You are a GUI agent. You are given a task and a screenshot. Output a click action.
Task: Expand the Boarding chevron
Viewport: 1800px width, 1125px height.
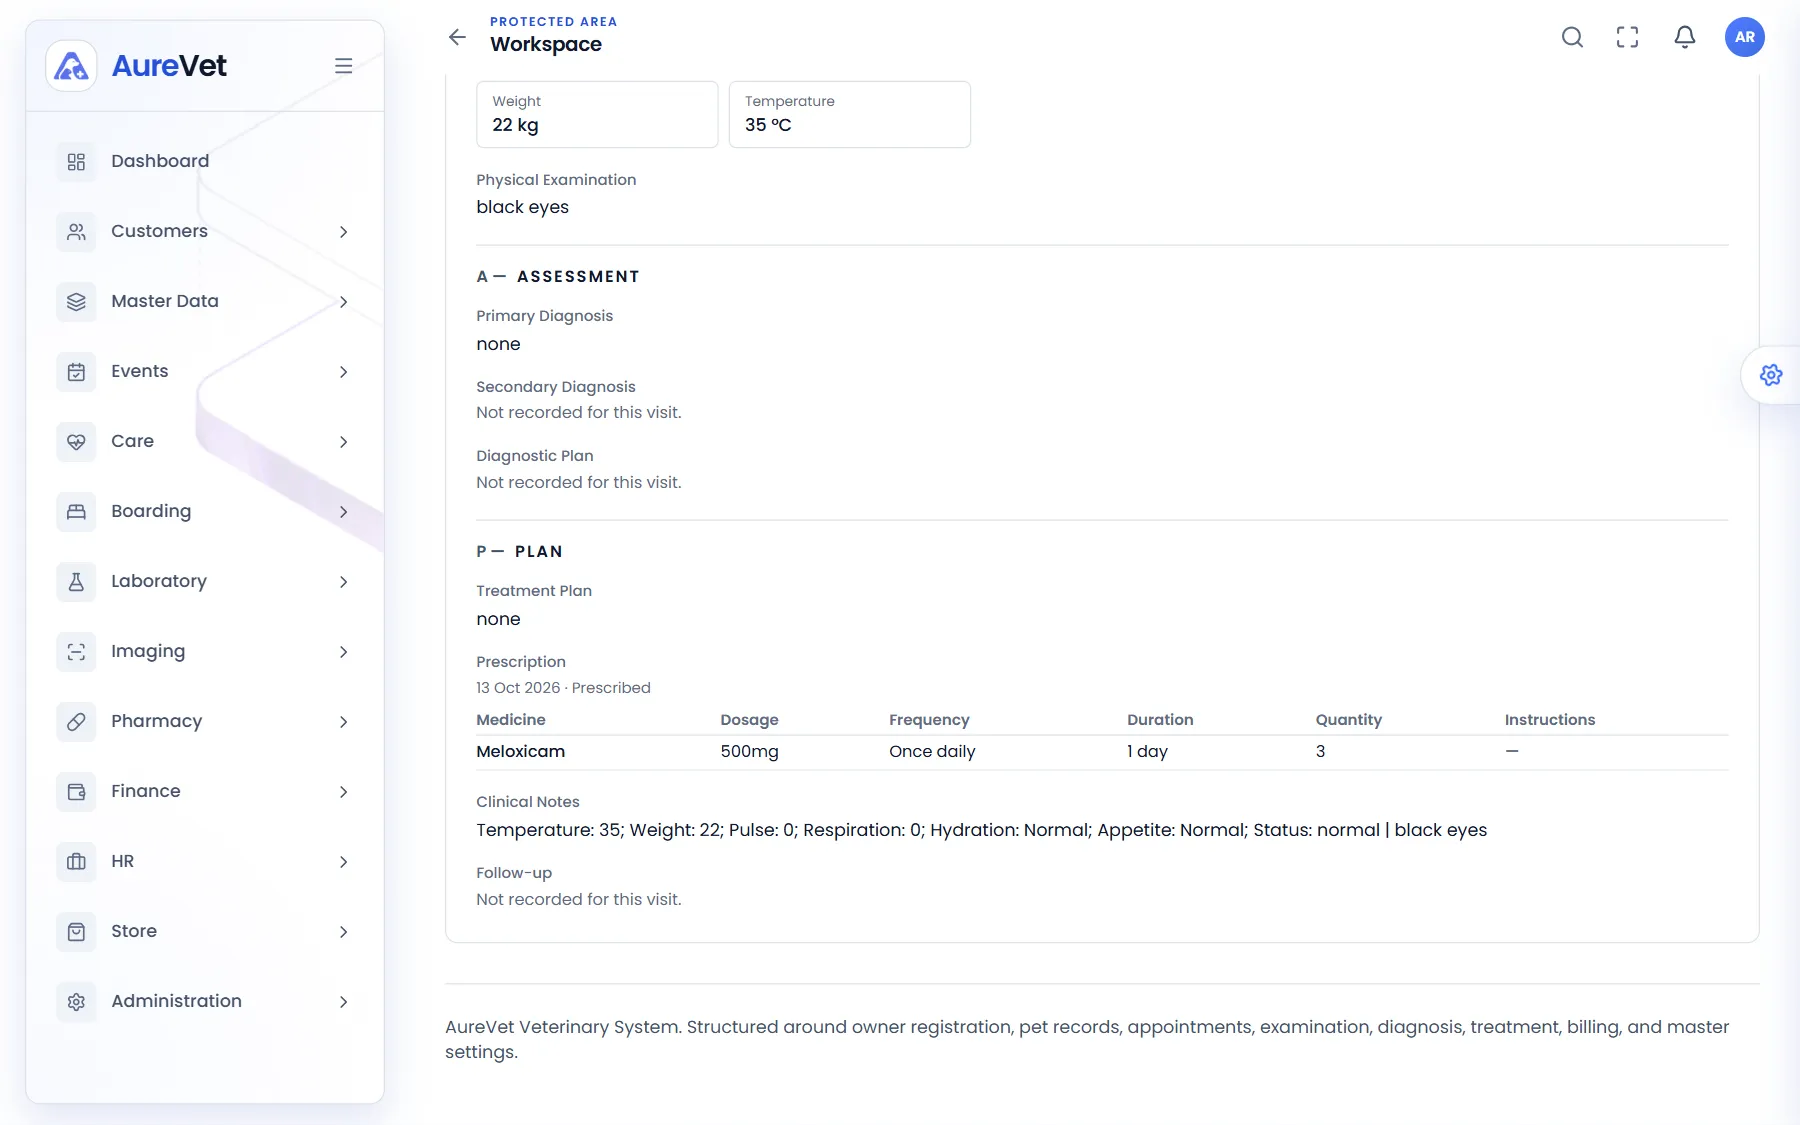click(x=343, y=512)
